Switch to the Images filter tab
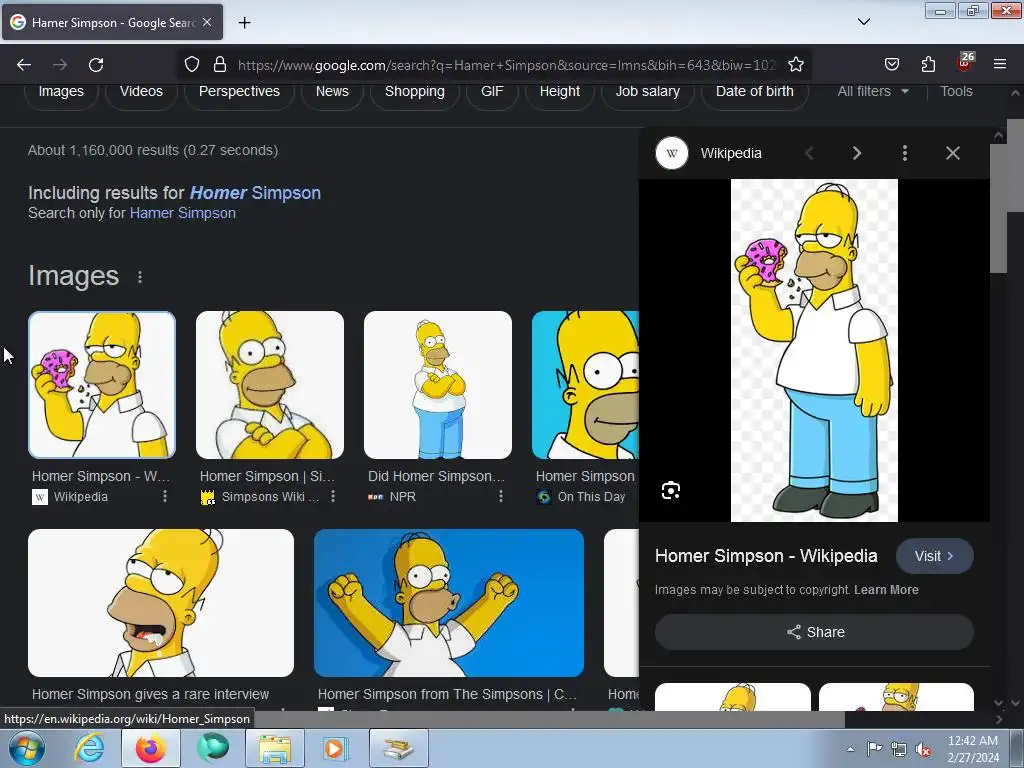The width and height of the screenshot is (1024, 768). (x=61, y=91)
